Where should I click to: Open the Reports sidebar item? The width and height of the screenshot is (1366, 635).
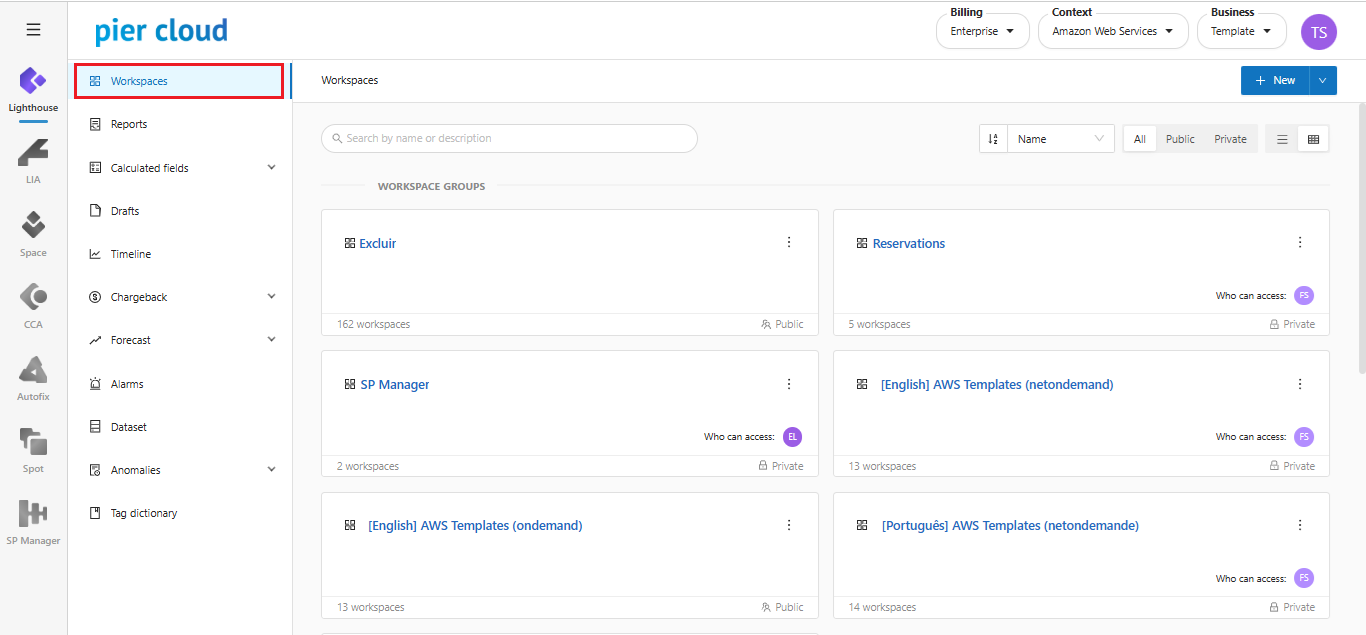pyautogui.click(x=129, y=124)
